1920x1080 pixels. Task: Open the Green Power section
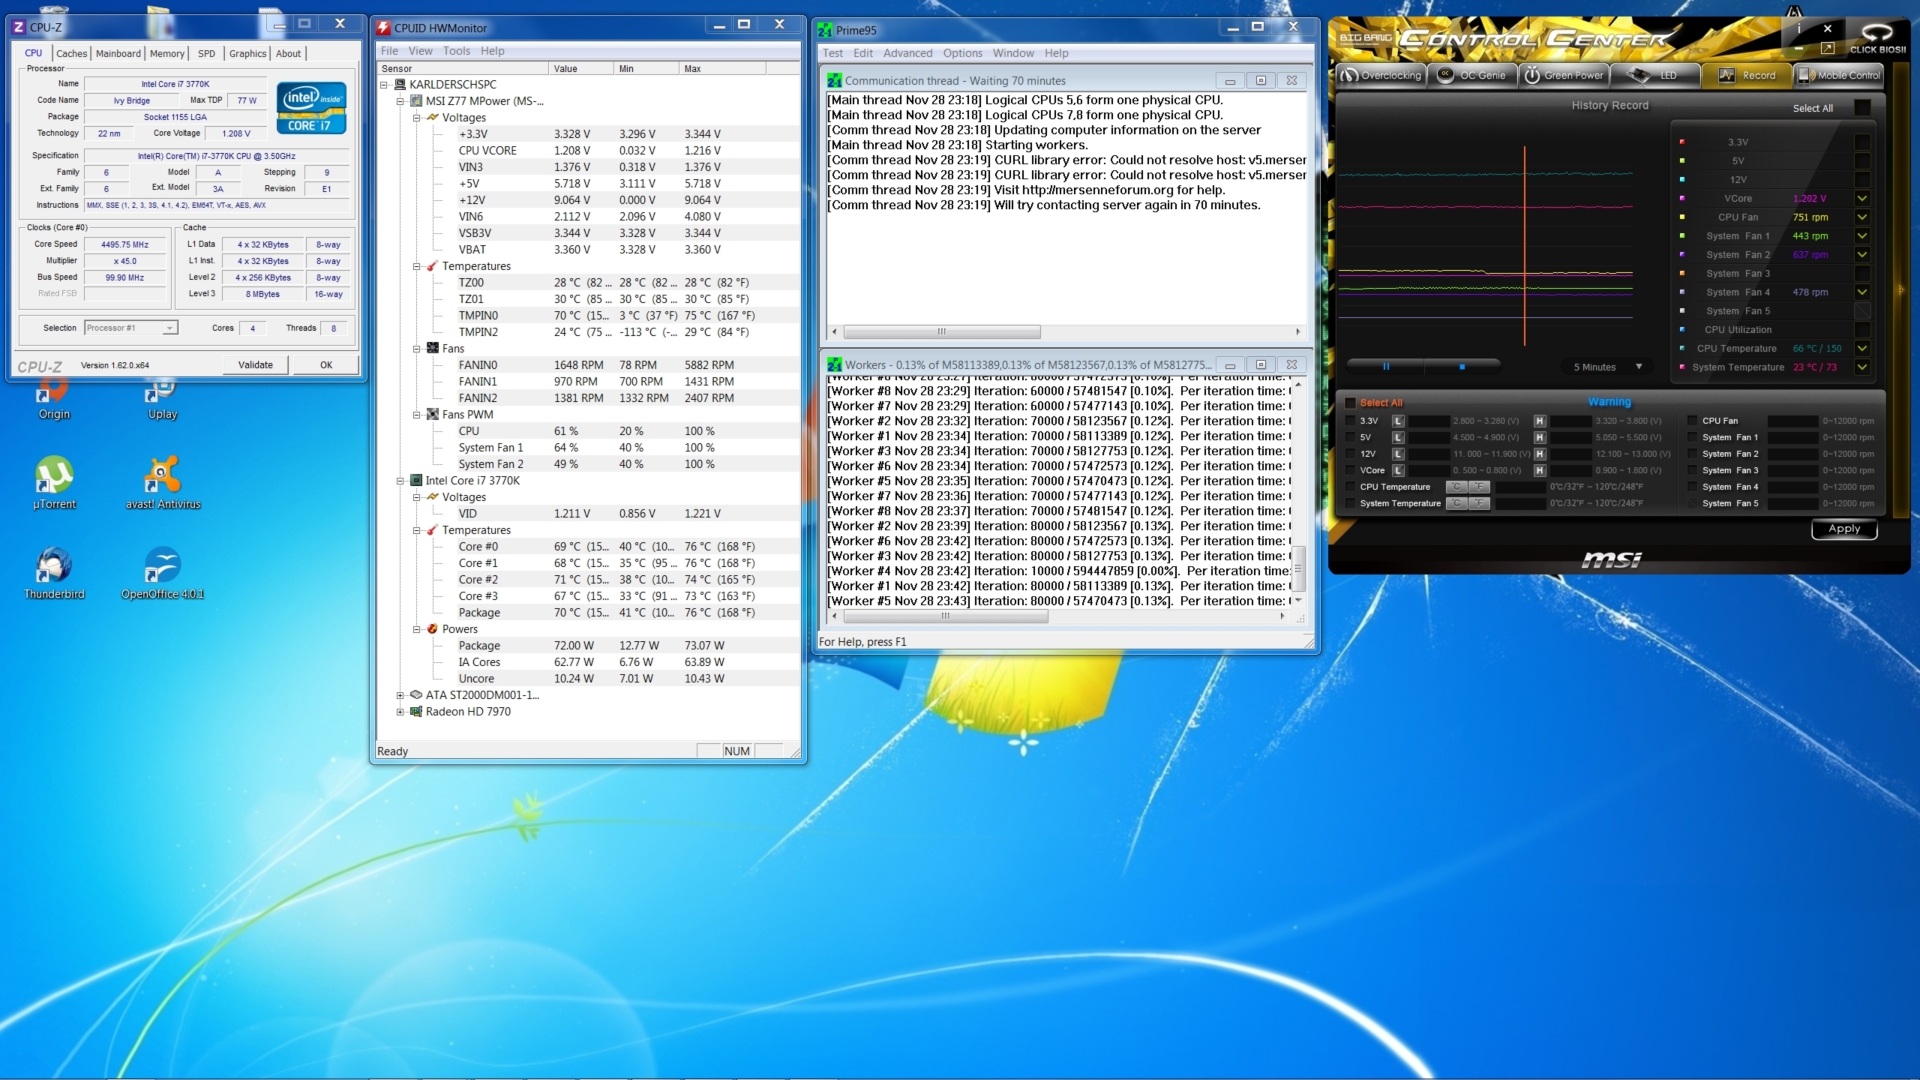[x=1564, y=75]
